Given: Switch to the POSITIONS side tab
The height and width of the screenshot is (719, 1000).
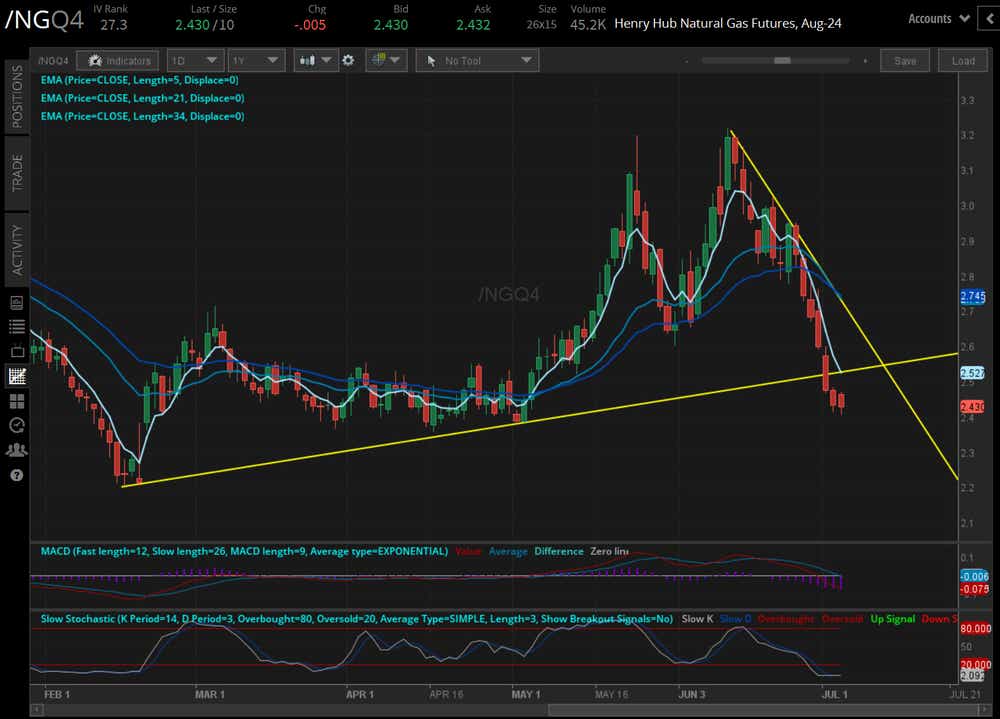Looking at the screenshot, I should click(x=17, y=96).
